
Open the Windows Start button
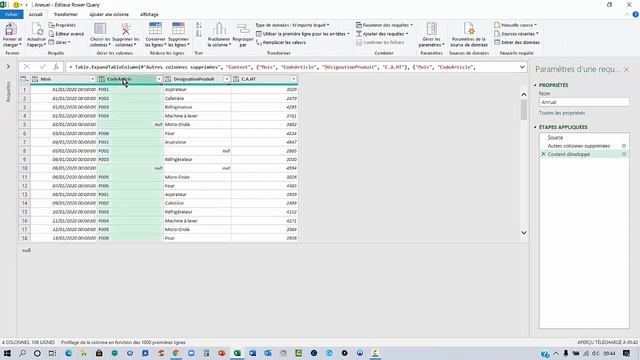pos(7,353)
